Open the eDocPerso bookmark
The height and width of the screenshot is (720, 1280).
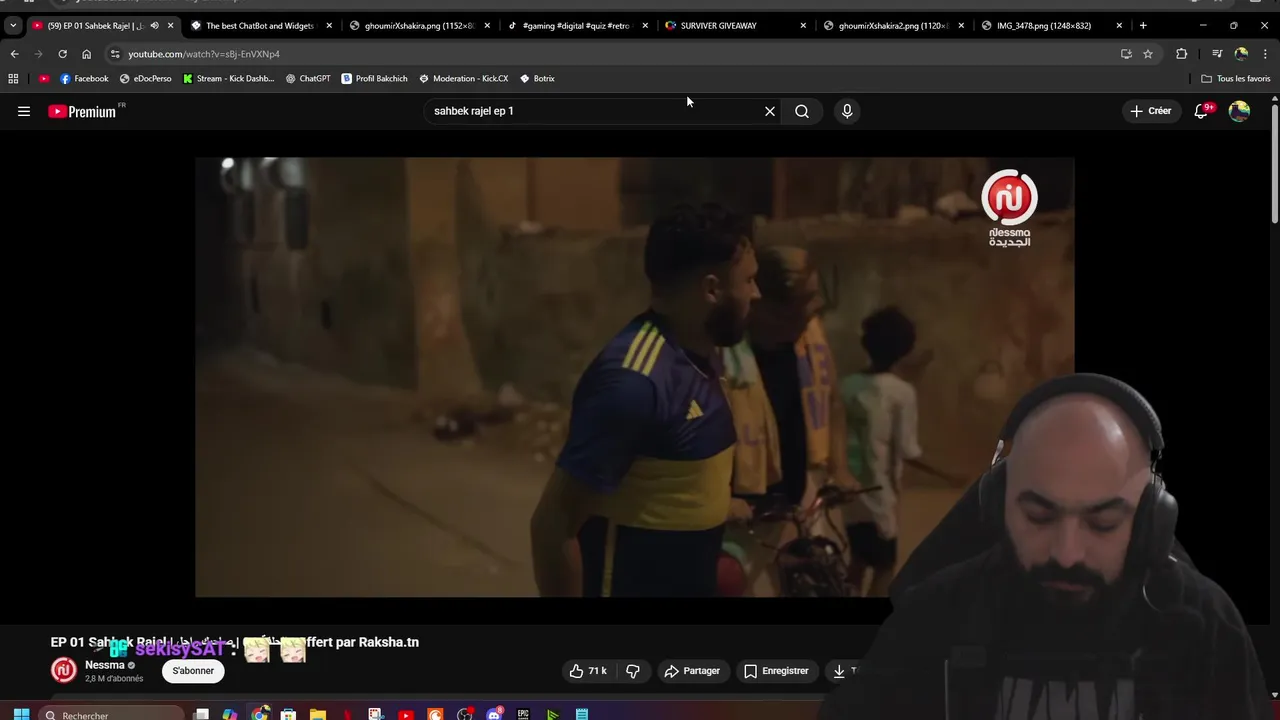145,78
